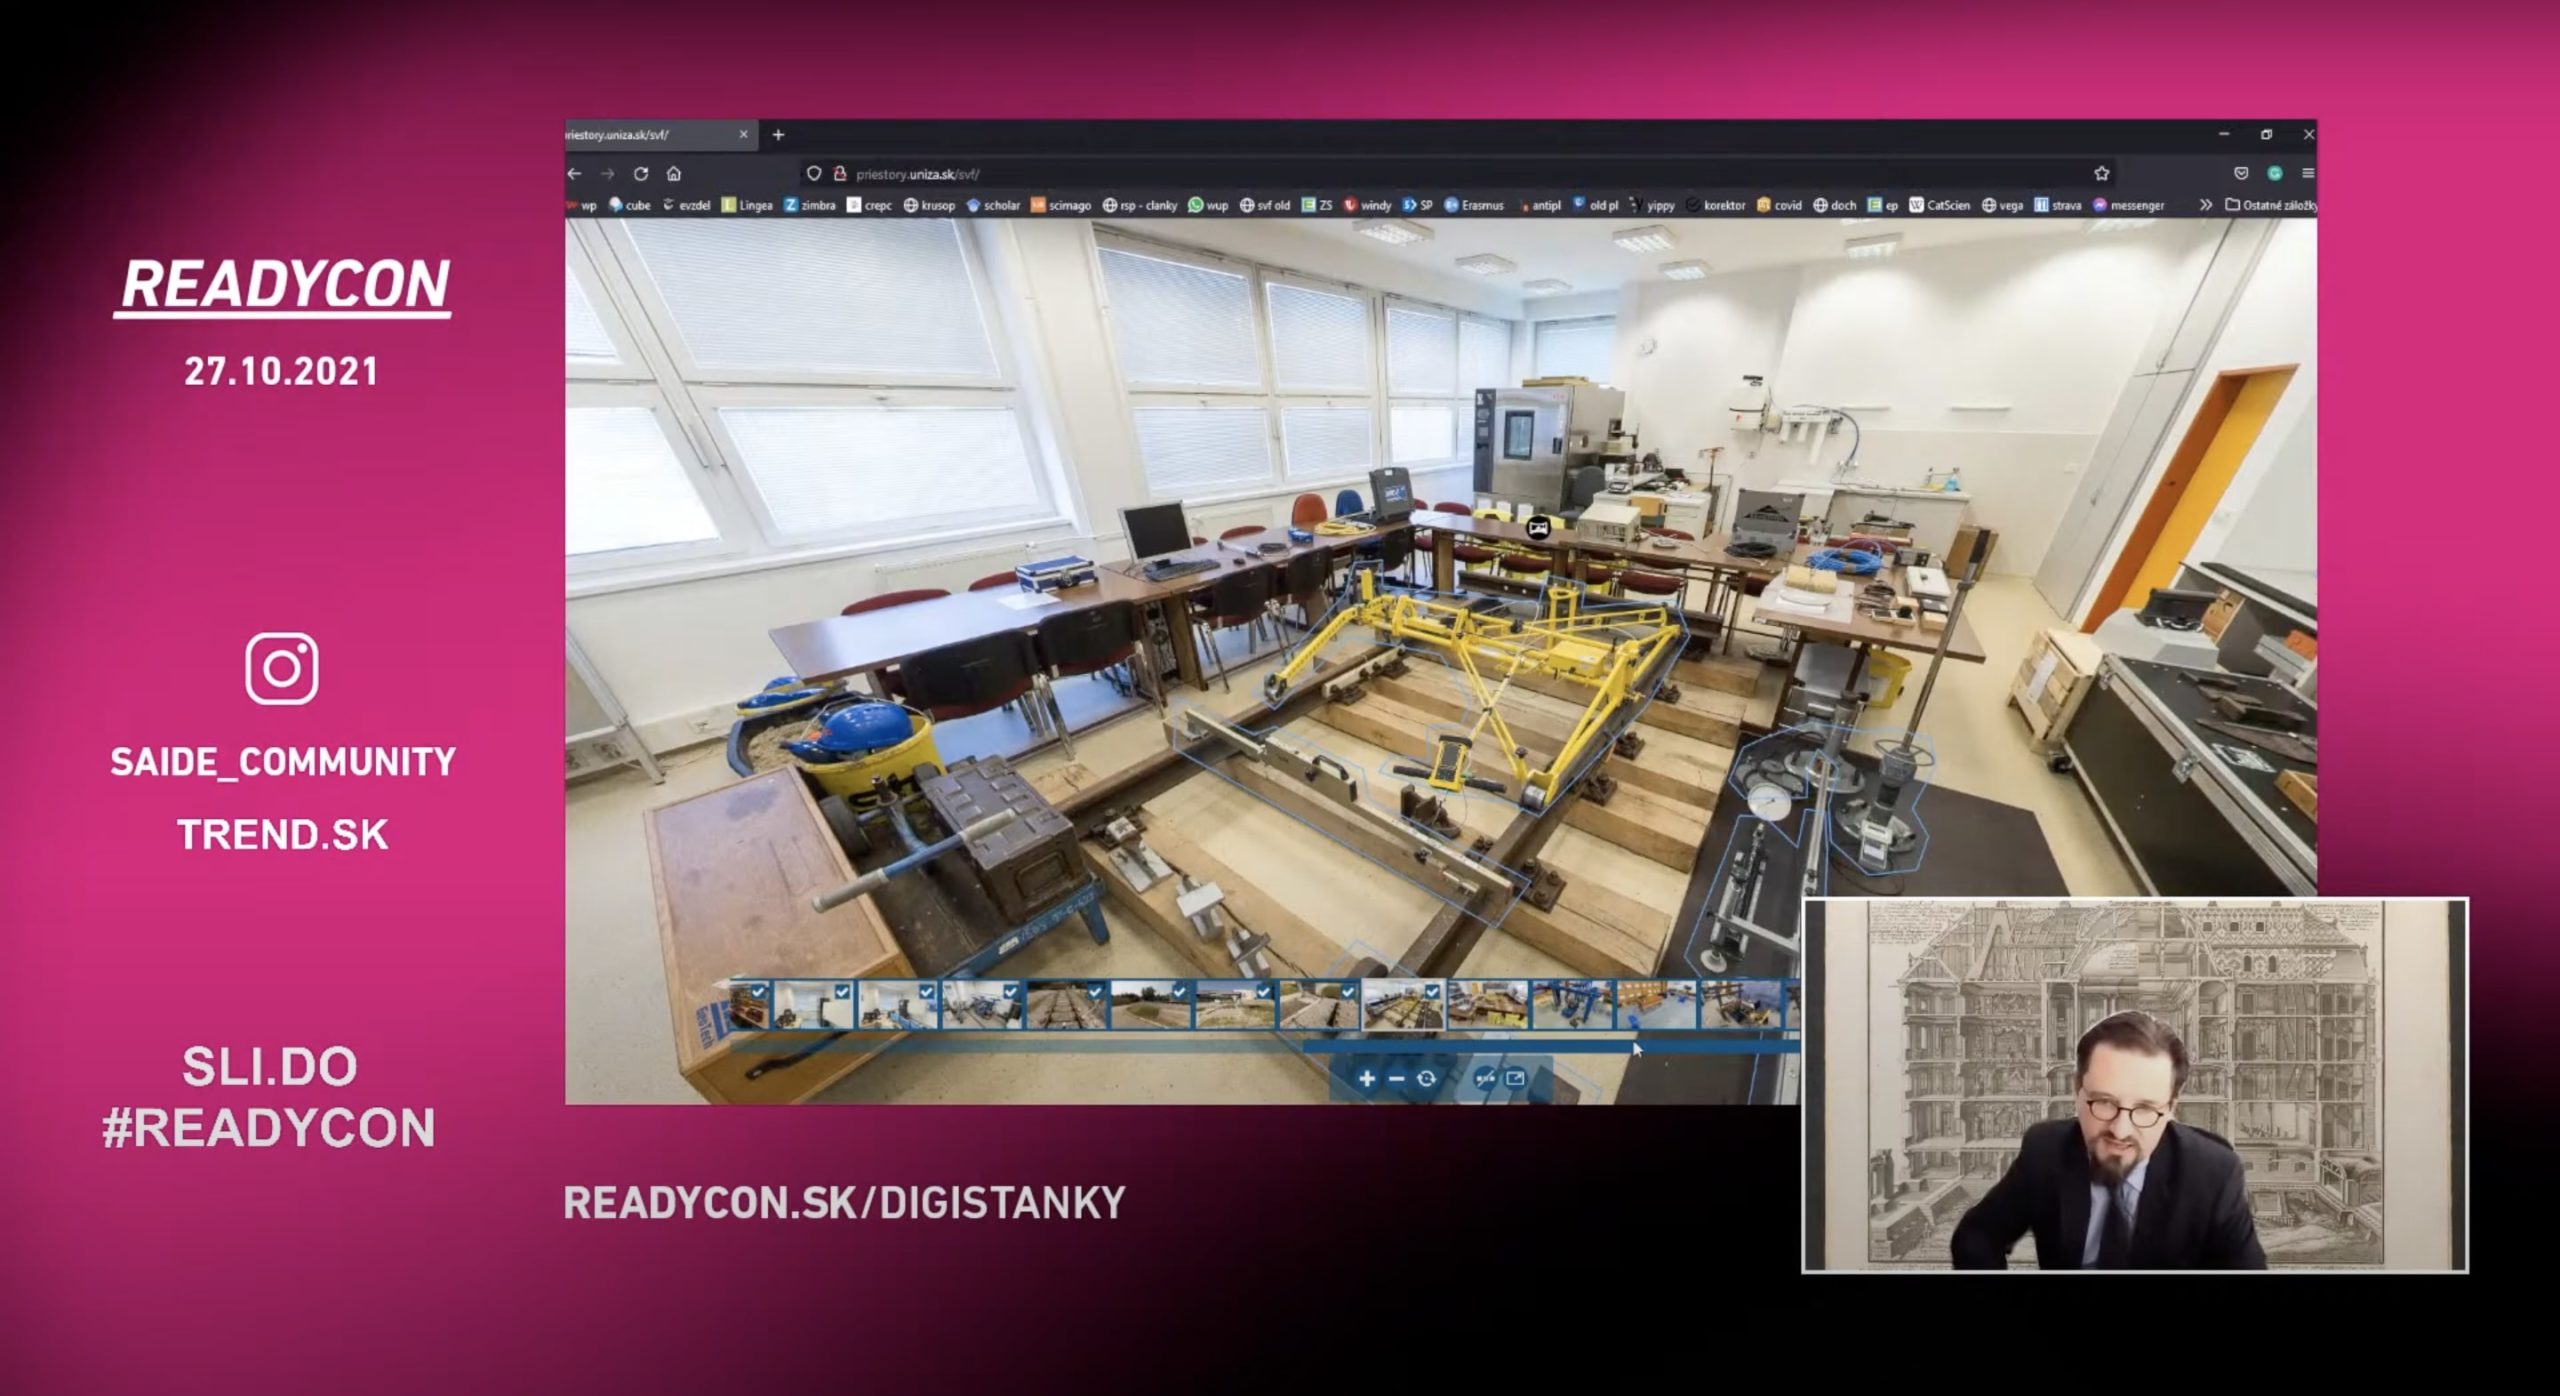
Task: Toggle checkbox on highlighted lab thumbnail
Action: (x=1432, y=992)
